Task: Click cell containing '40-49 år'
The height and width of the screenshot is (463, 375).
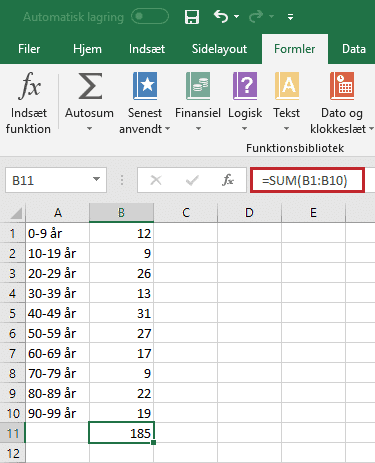Action: (57, 313)
